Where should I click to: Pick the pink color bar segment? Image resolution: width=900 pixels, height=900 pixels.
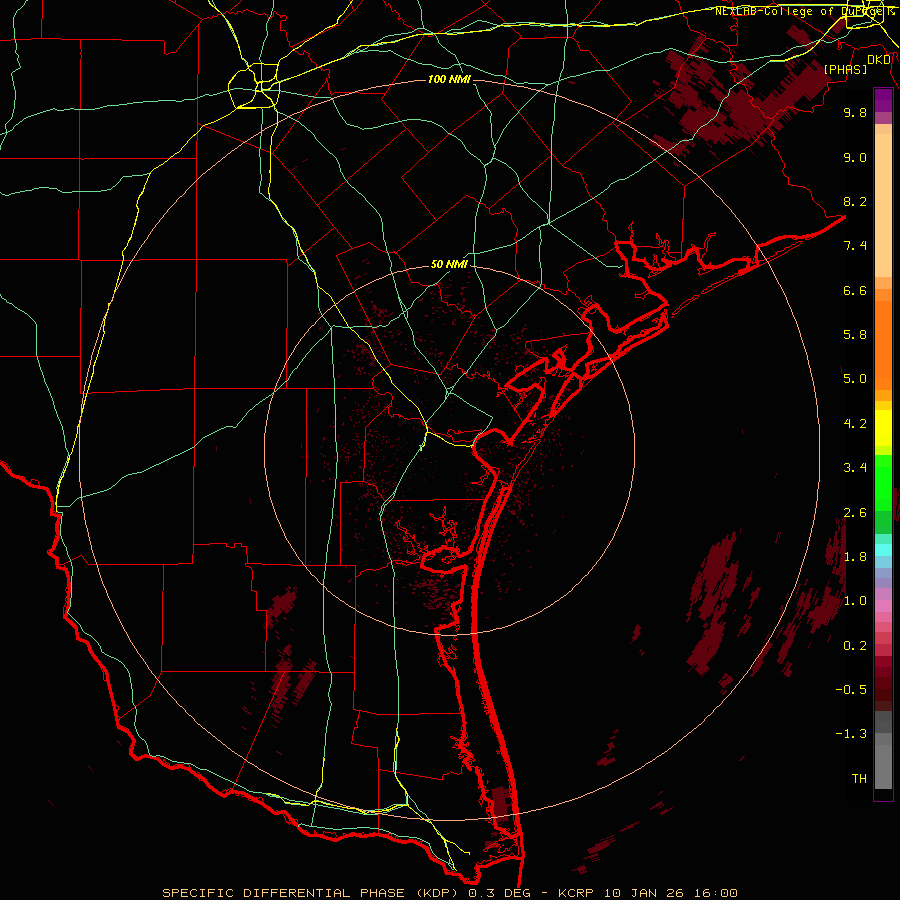click(x=883, y=606)
